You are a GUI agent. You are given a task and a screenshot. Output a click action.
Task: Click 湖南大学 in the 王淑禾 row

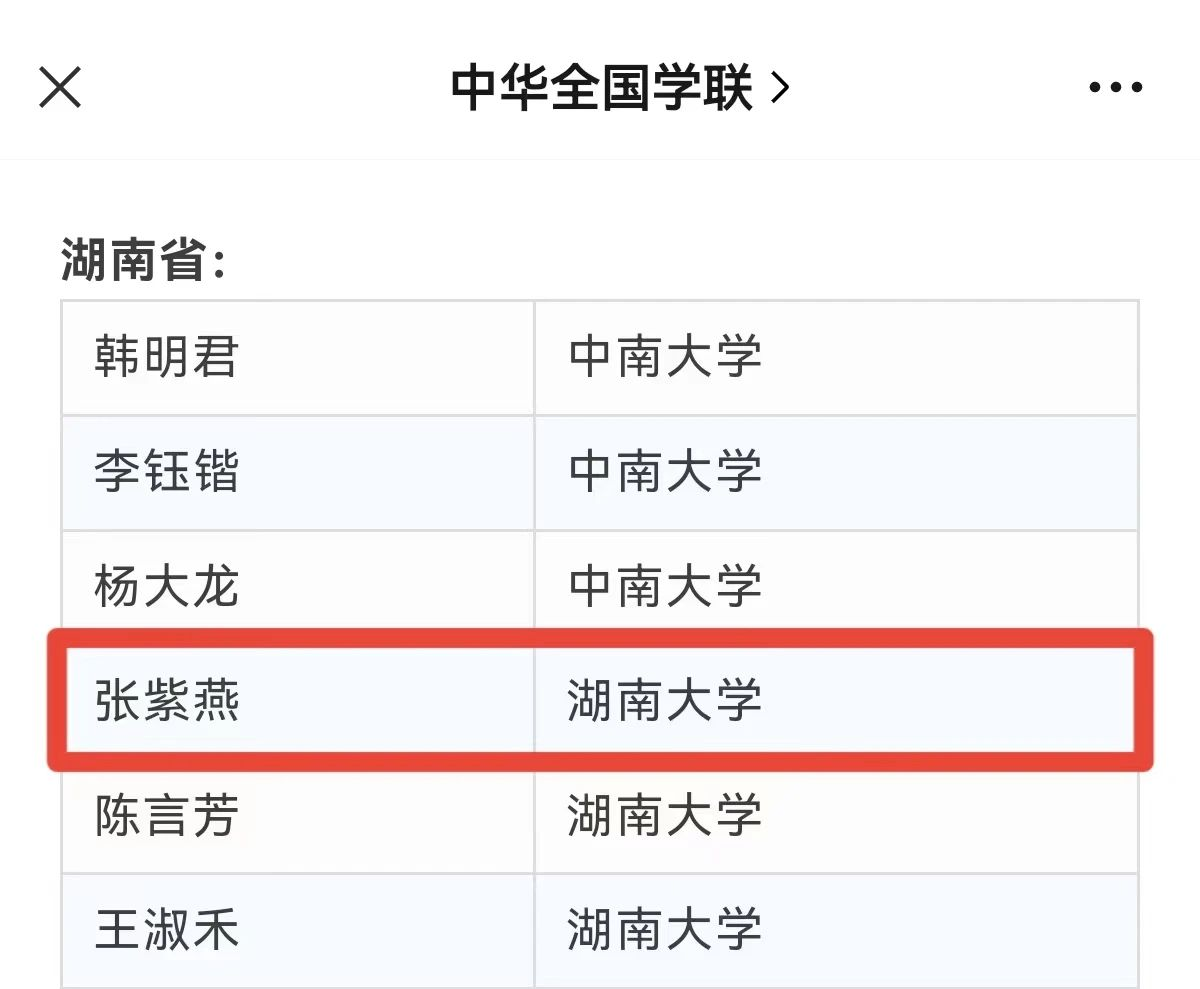click(665, 930)
